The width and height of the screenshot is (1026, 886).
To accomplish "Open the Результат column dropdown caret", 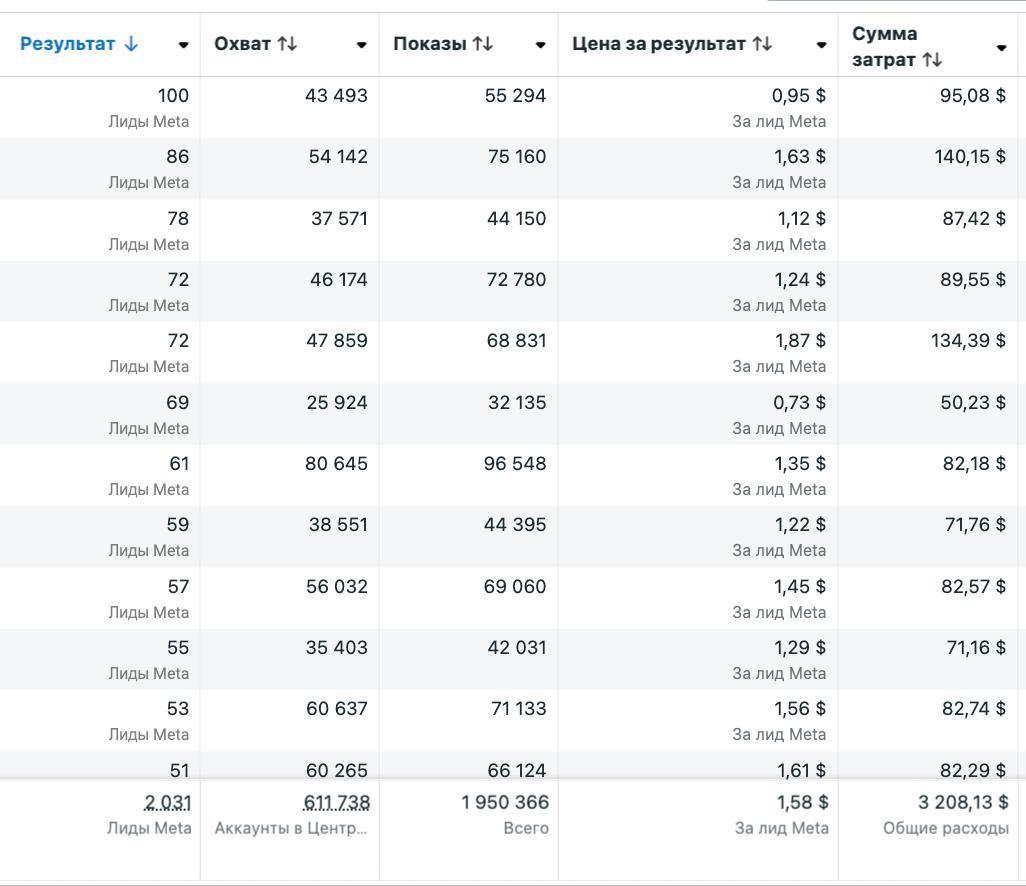I will pyautogui.click(x=183, y=45).
